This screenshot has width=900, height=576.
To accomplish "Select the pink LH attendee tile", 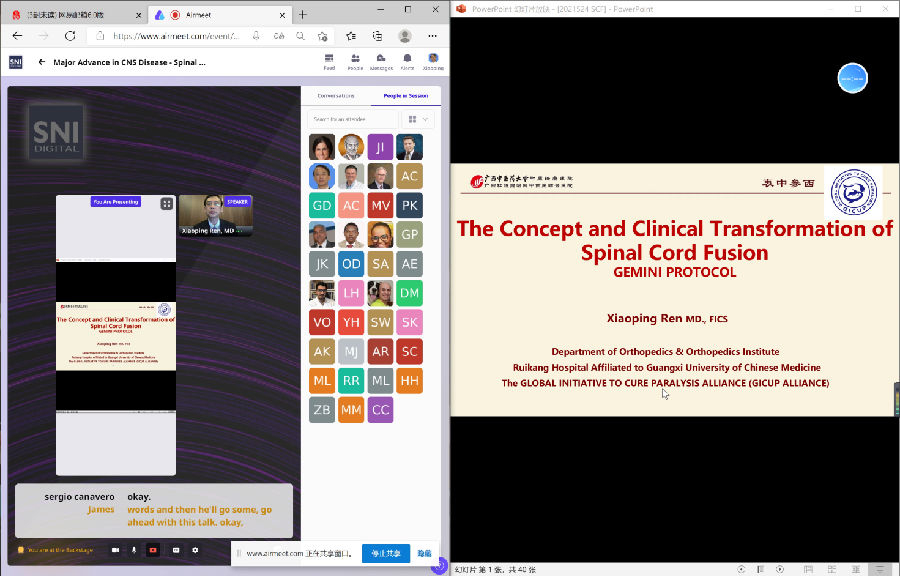I will point(351,293).
